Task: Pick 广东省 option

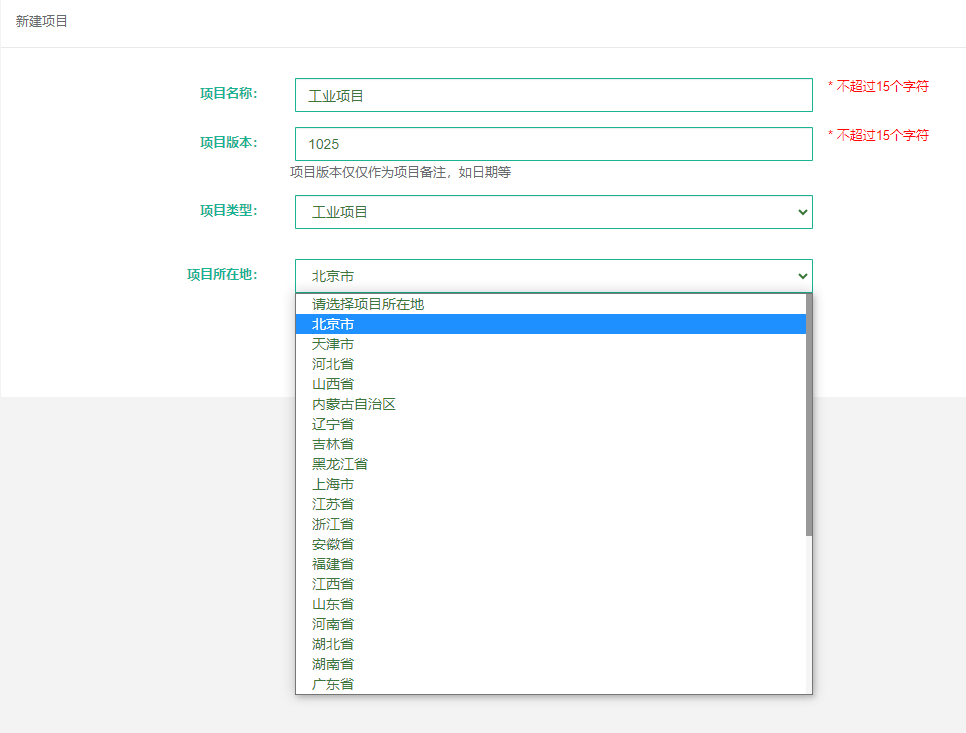Action: click(x=550, y=684)
